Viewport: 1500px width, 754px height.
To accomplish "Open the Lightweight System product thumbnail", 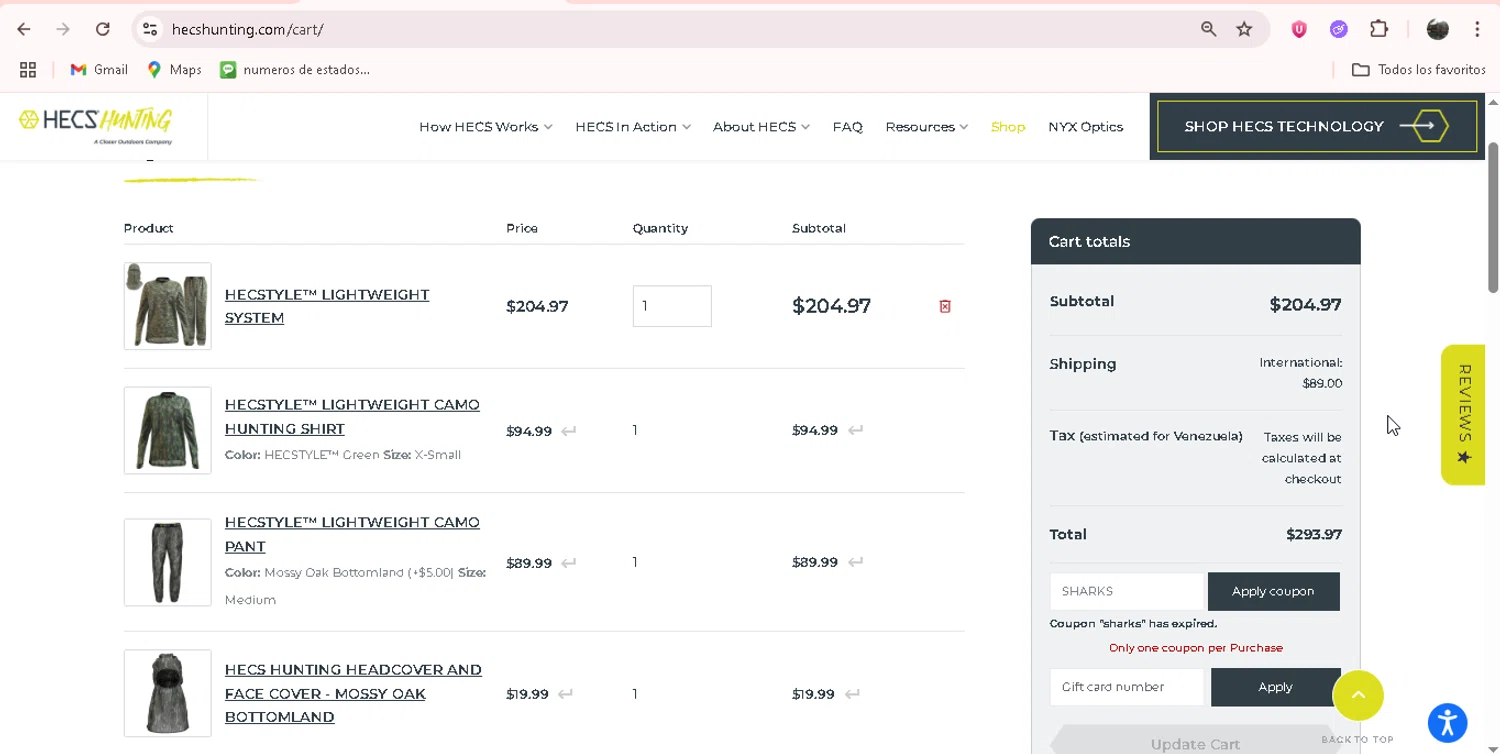I will (167, 306).
